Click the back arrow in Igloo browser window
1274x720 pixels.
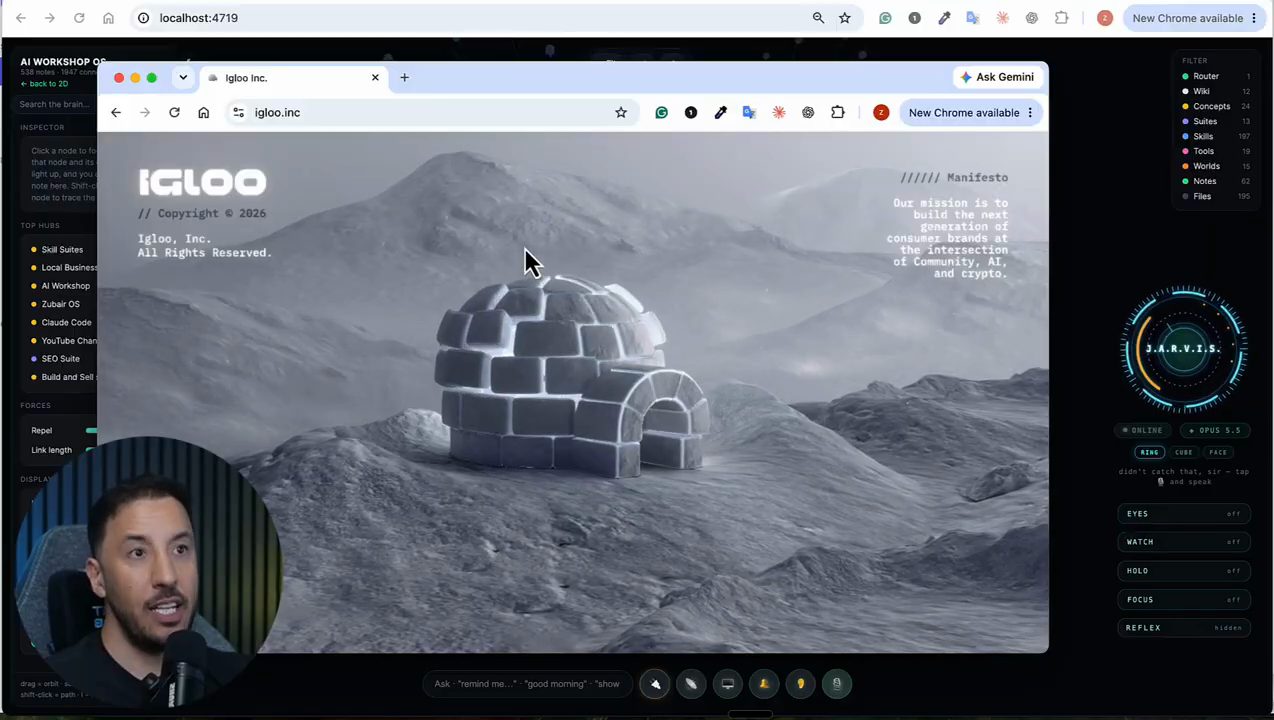[x=116, y=113]
